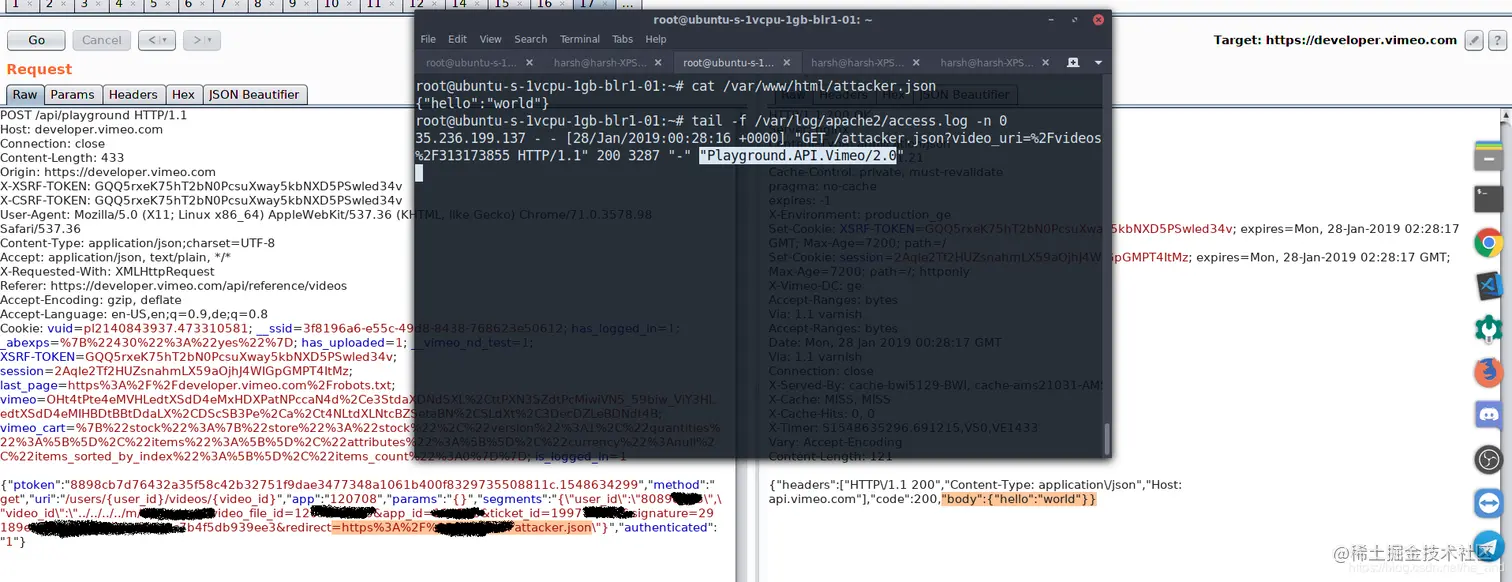Image resolution: width=1512 pixels, height=582 pixels.
Task: Open OBS Studio from the dock
Action: 1489,459
